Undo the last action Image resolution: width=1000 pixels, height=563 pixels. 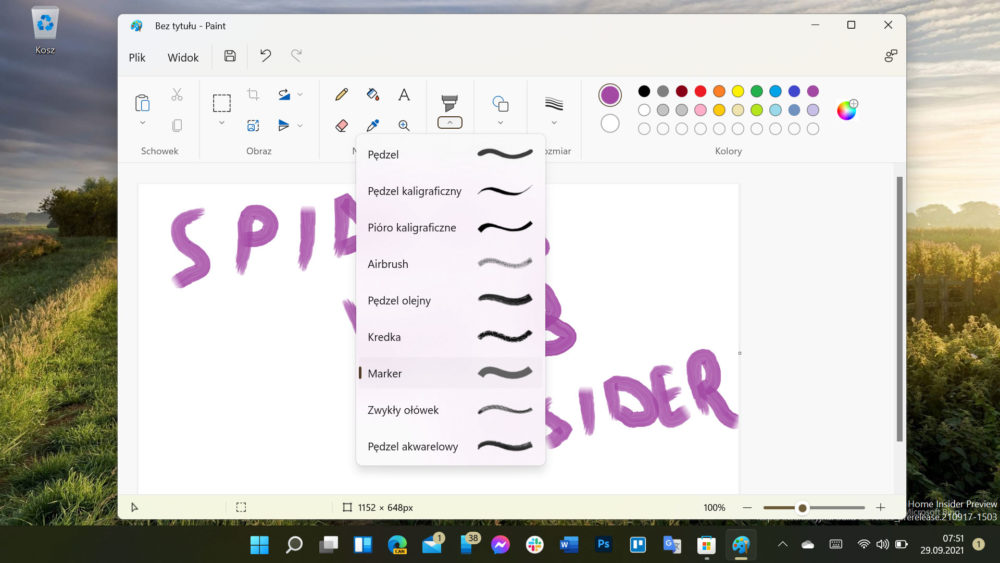tap(265, 56)
